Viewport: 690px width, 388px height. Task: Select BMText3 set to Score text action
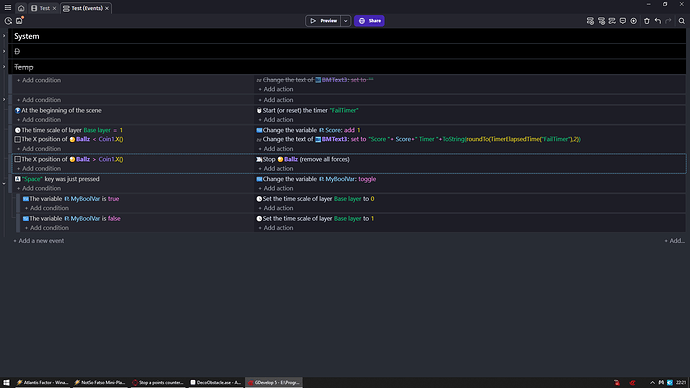418,139
